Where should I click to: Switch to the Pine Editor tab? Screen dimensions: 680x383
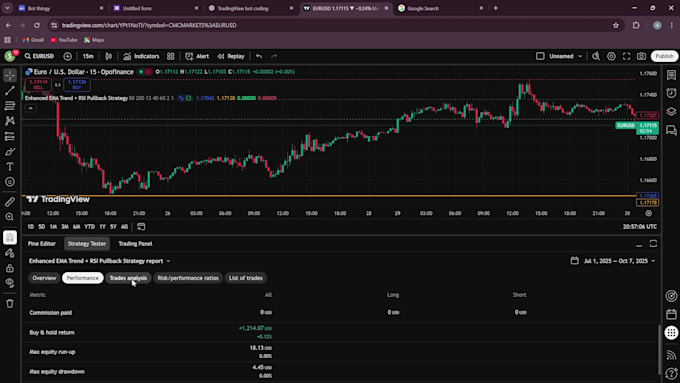[42, 244]
